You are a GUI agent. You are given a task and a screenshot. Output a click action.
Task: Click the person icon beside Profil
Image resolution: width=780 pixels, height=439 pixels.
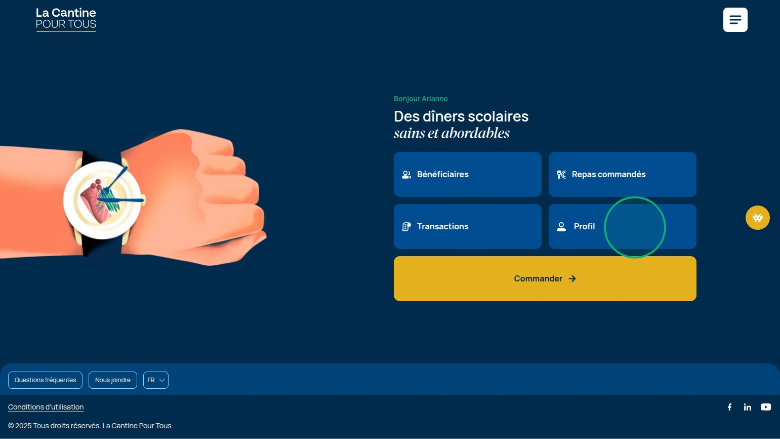coord(561,227)
